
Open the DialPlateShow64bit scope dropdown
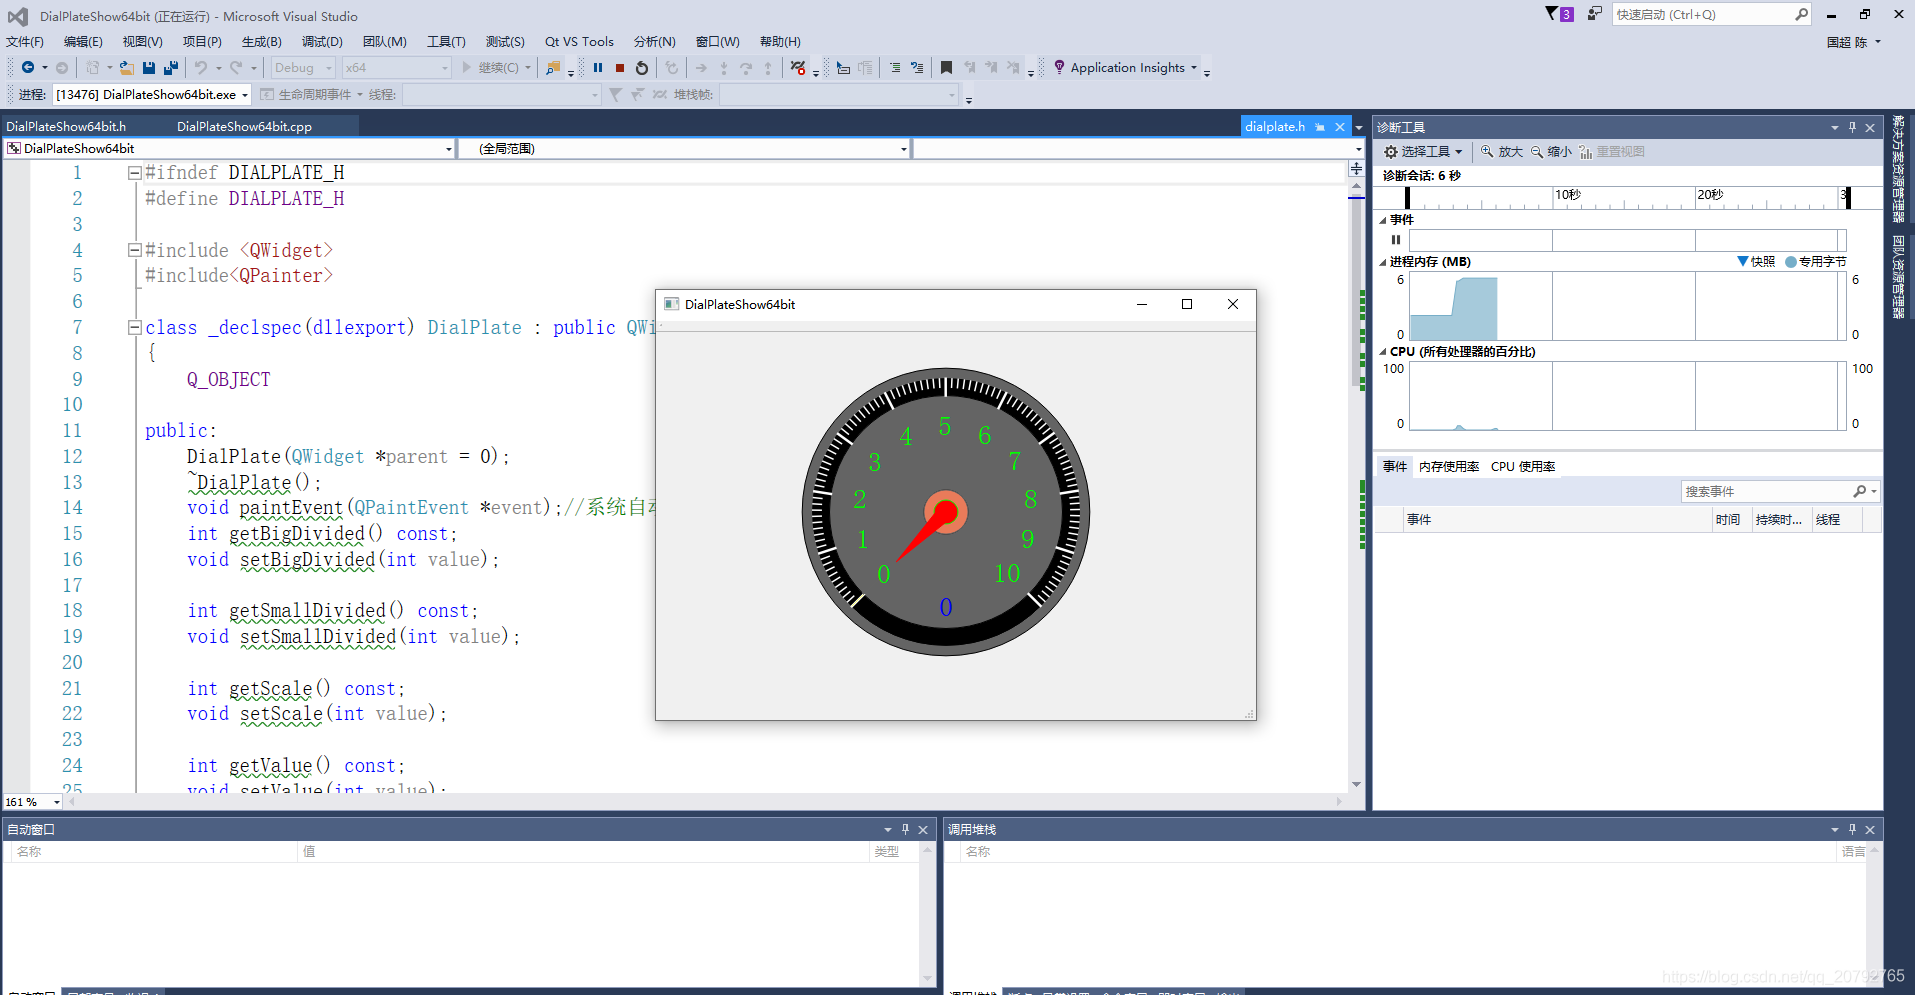click(x=229, y=149)
